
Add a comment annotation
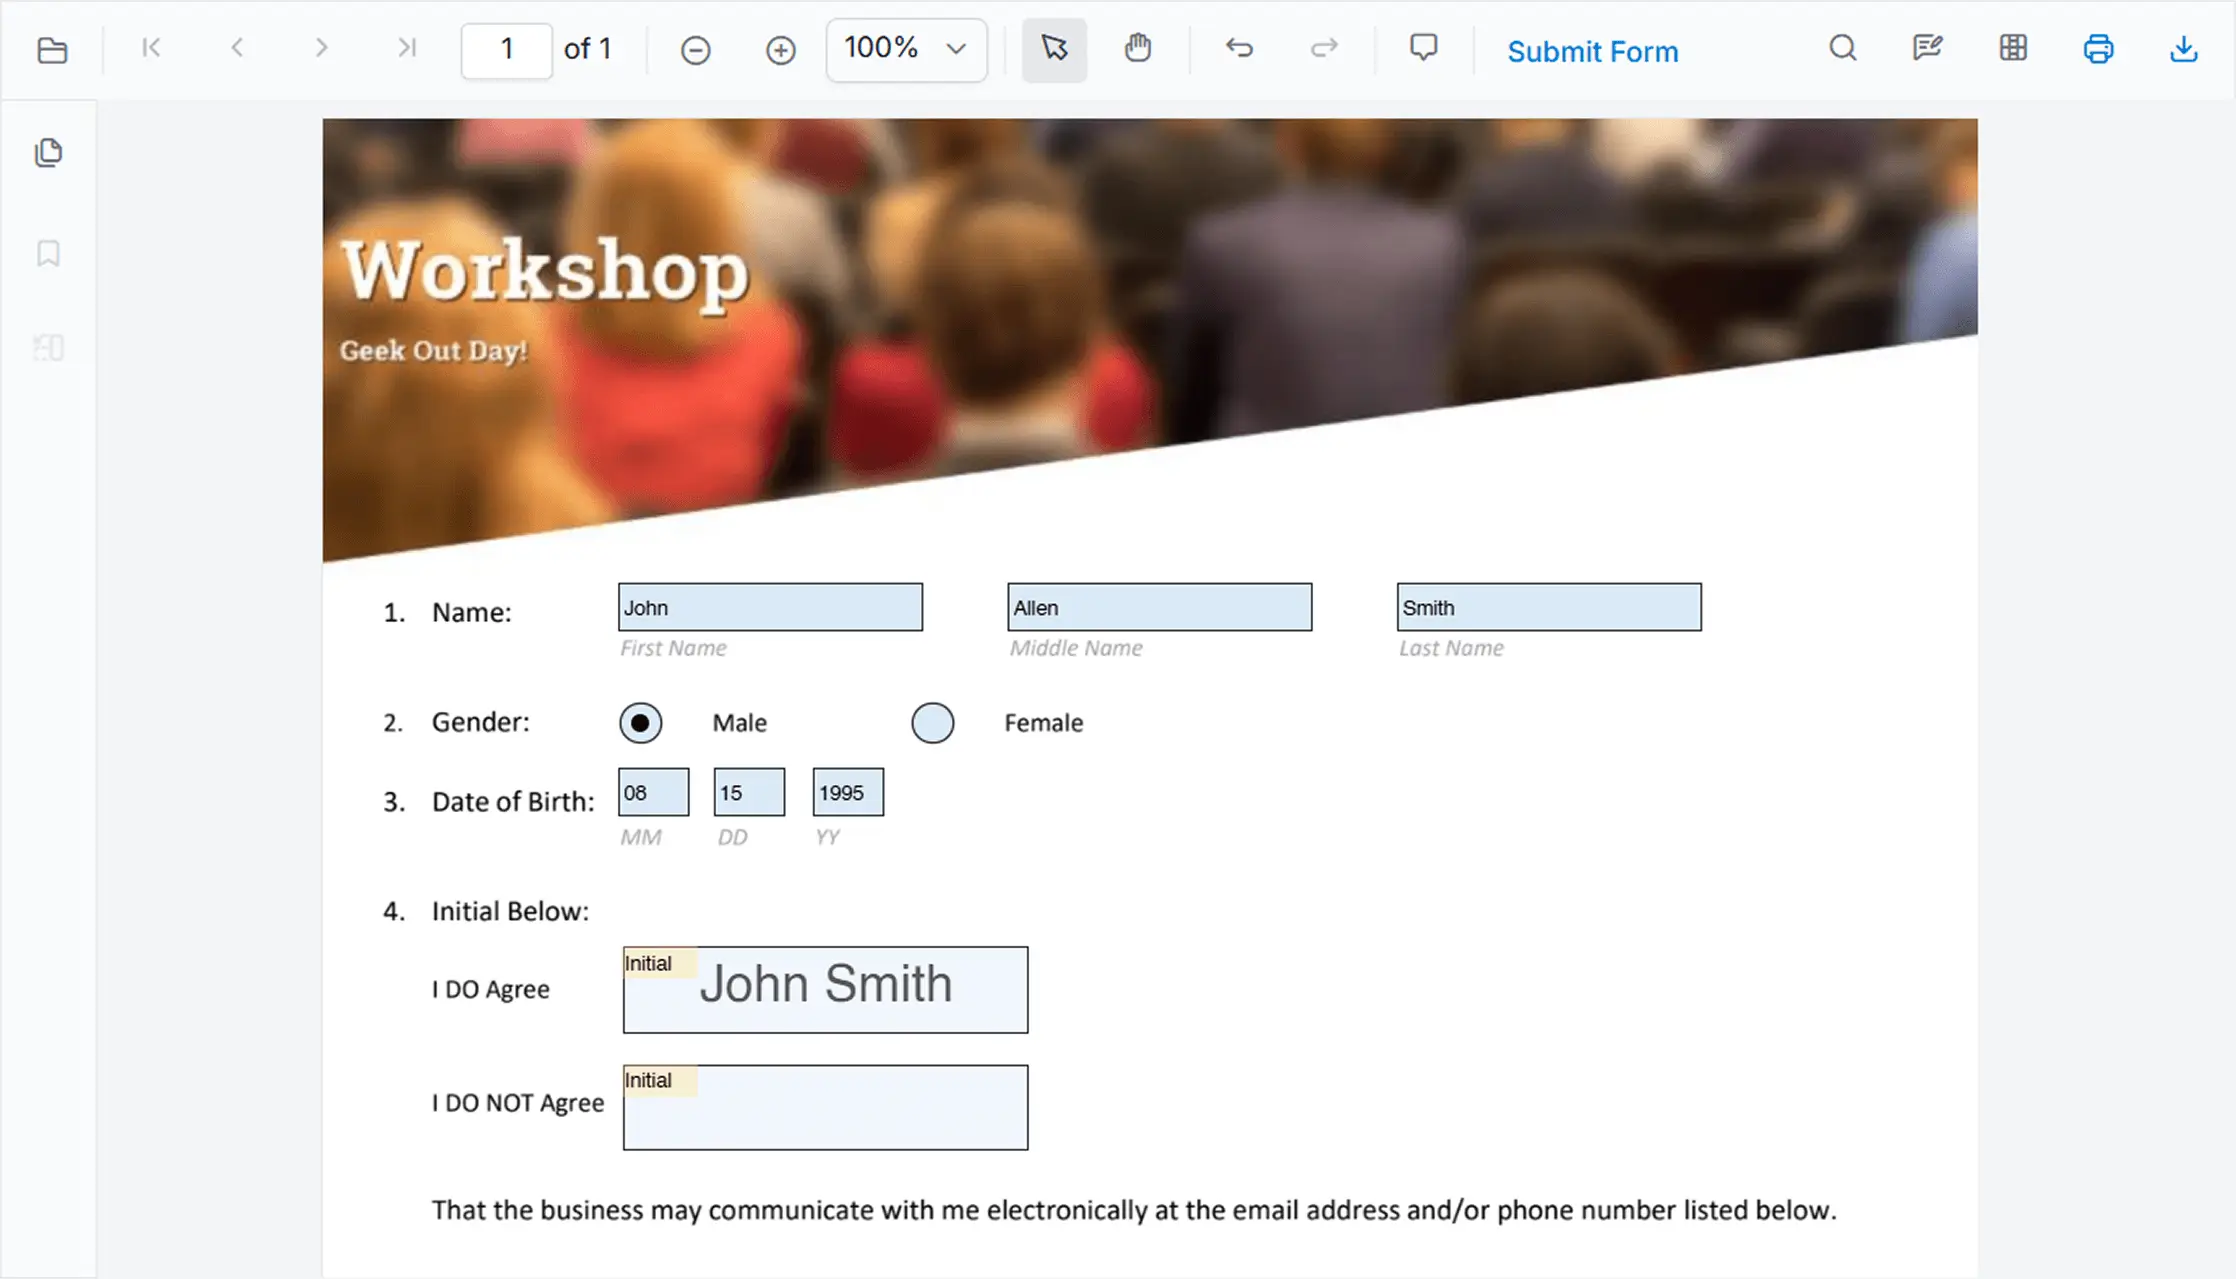tap(1423, 48)
